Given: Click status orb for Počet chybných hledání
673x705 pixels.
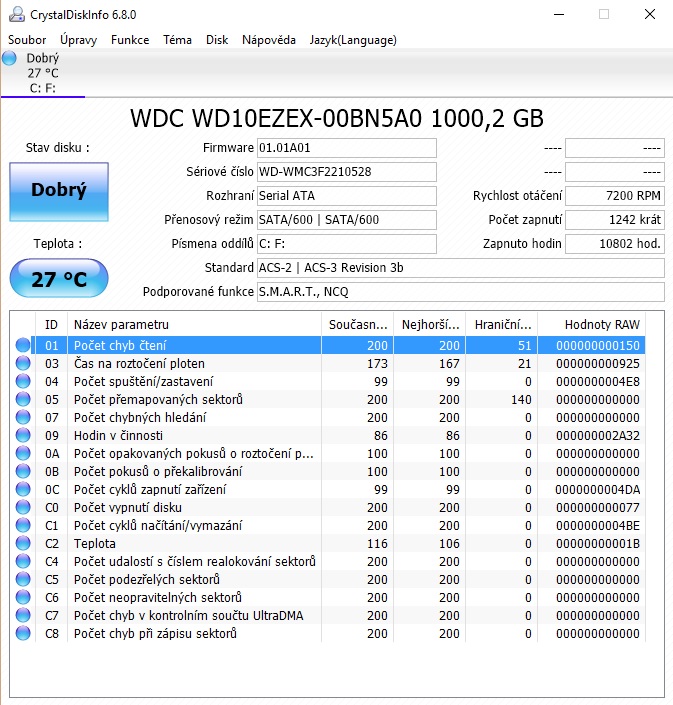Looking at the screenshot, I should [x=23, y=417].
